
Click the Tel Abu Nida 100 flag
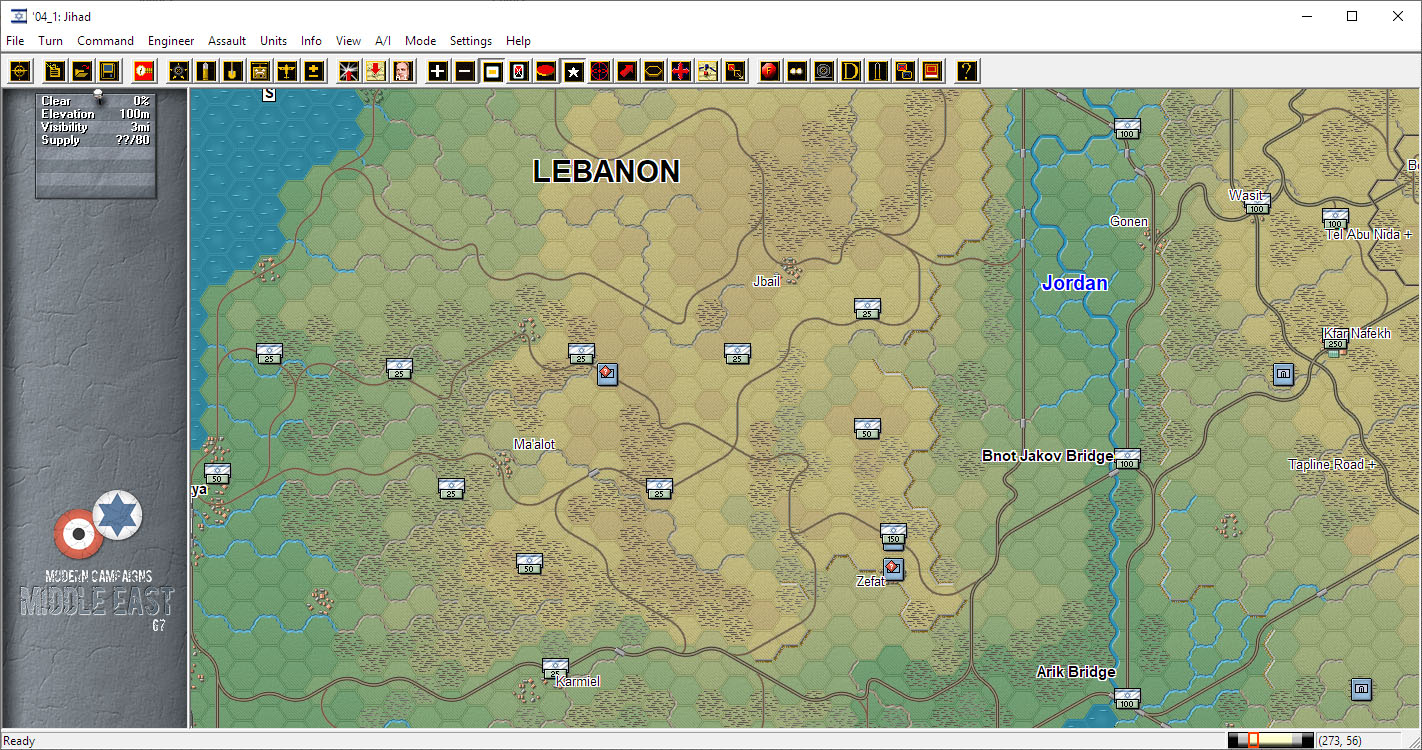[1335, 219]
